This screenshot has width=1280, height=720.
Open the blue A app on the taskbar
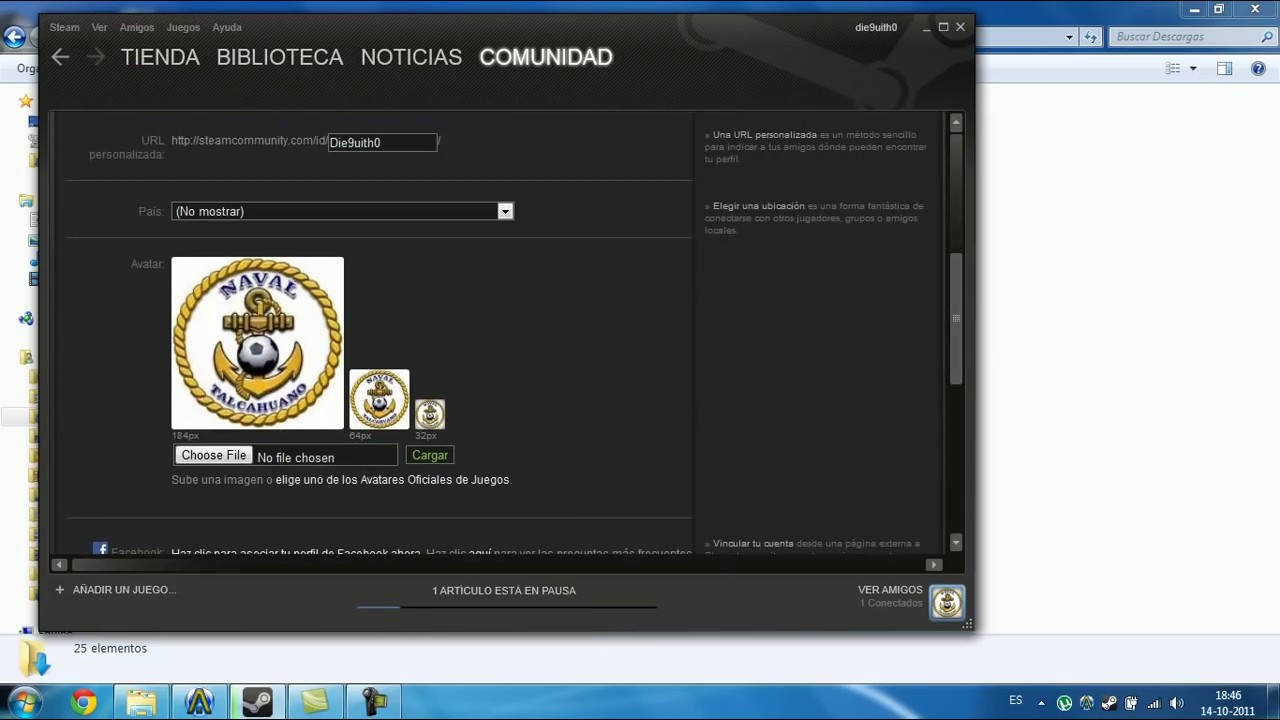pyautogui.click(x=199, y=702)
